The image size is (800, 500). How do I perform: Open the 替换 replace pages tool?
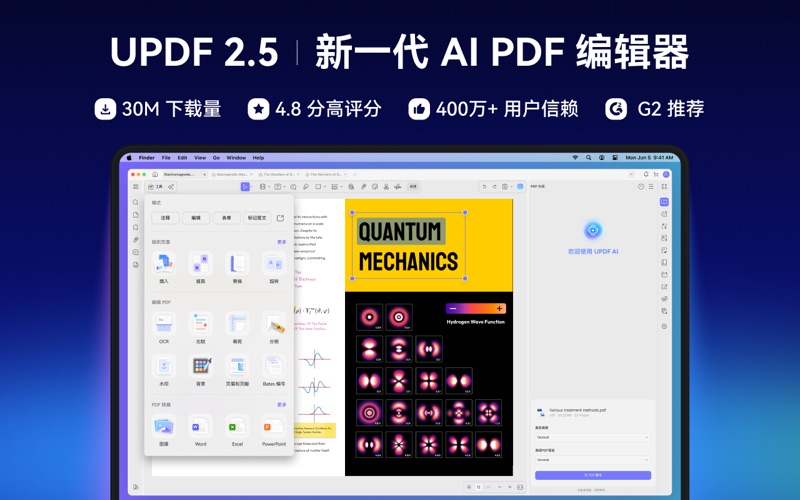coord(237,267)
